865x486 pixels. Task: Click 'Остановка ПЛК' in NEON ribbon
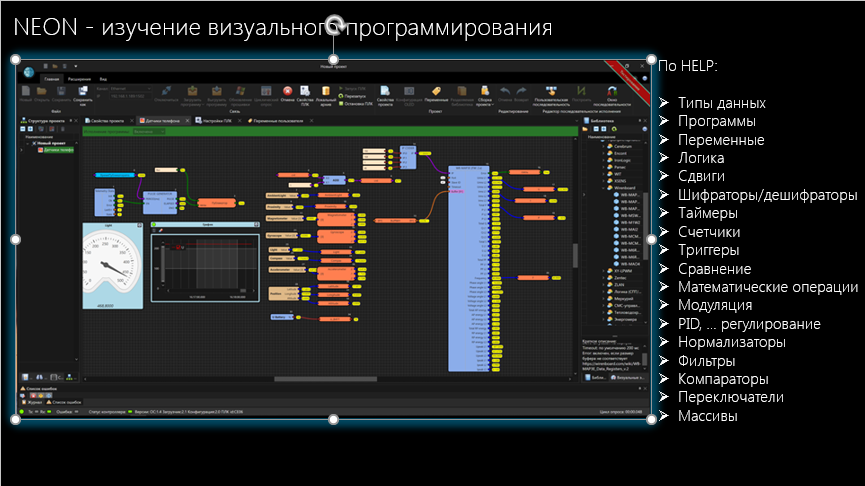tap(355, 103)
